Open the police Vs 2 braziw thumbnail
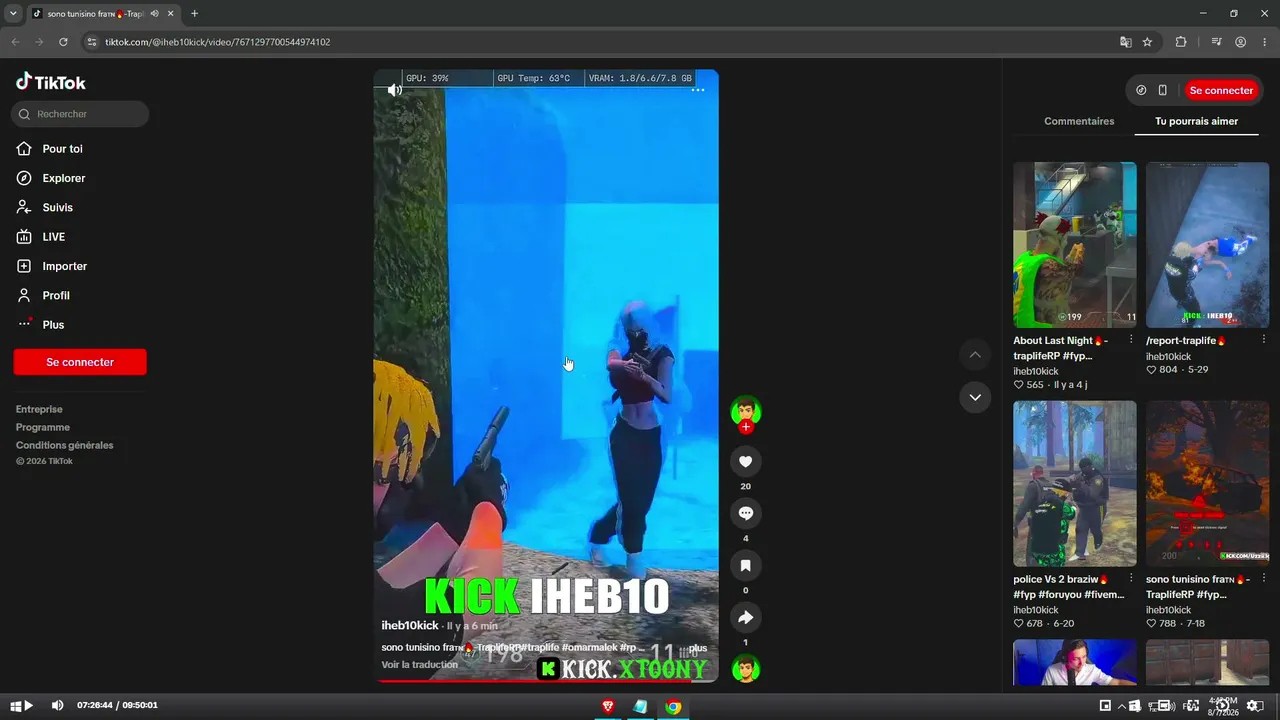Screen dimensions: 1280x720 click(1075, 484)
